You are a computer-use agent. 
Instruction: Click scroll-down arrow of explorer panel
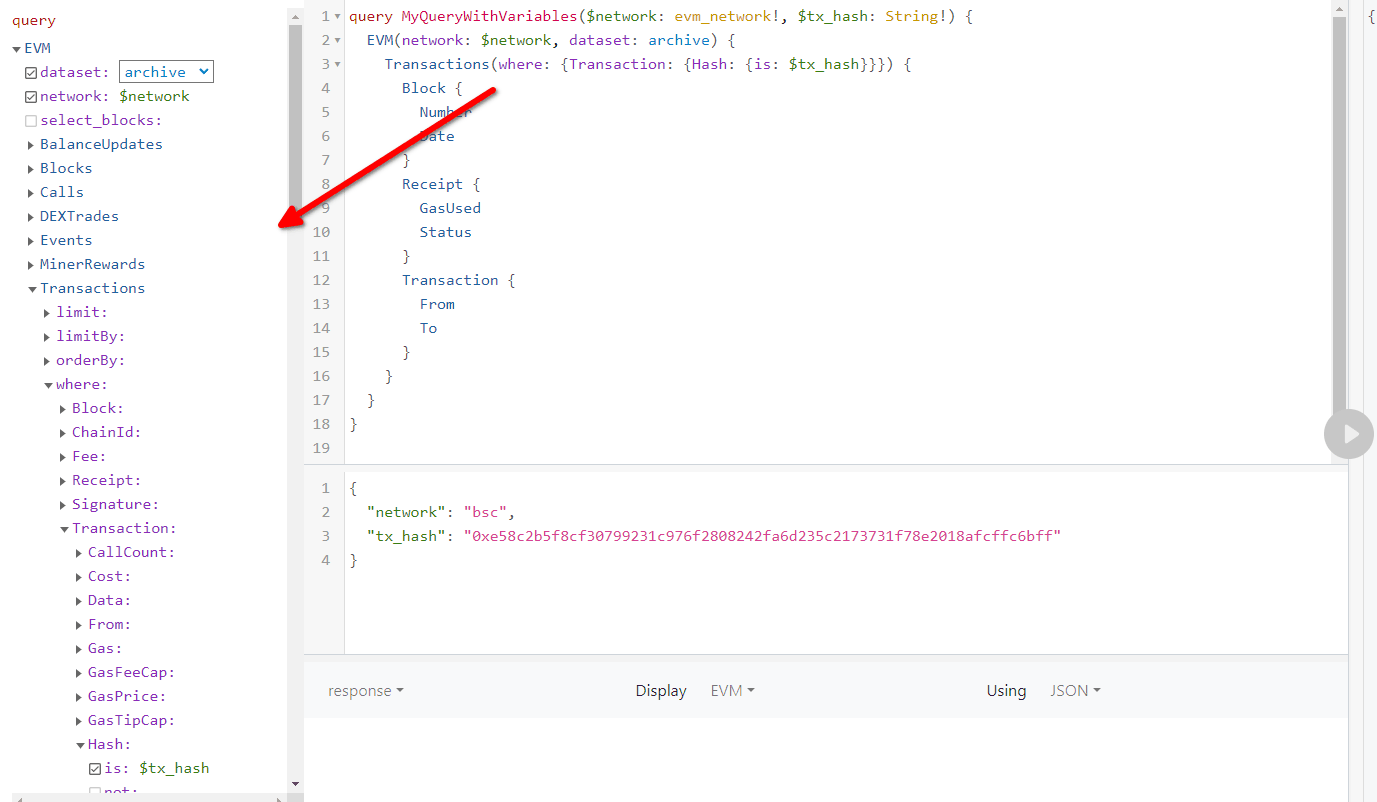[295, 783]
